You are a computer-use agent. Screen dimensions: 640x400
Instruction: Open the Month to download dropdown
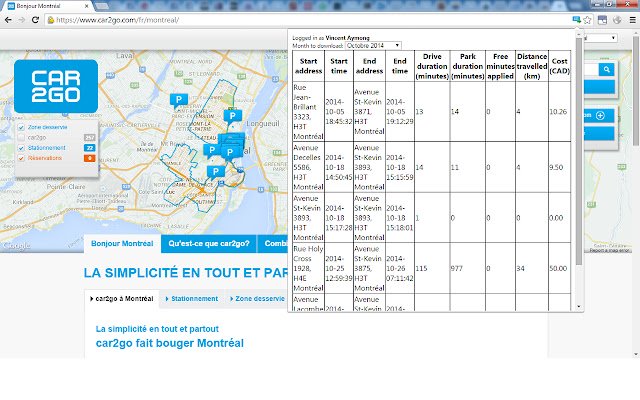tap(373, 45)
